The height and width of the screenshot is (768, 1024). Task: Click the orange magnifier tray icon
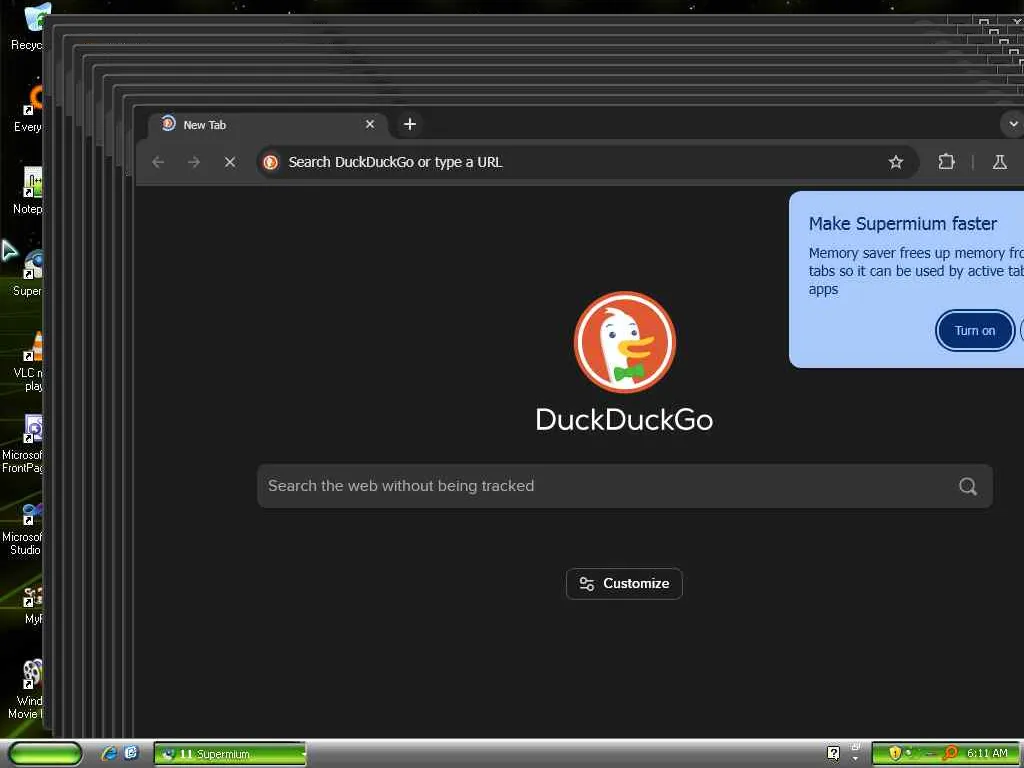950,753
